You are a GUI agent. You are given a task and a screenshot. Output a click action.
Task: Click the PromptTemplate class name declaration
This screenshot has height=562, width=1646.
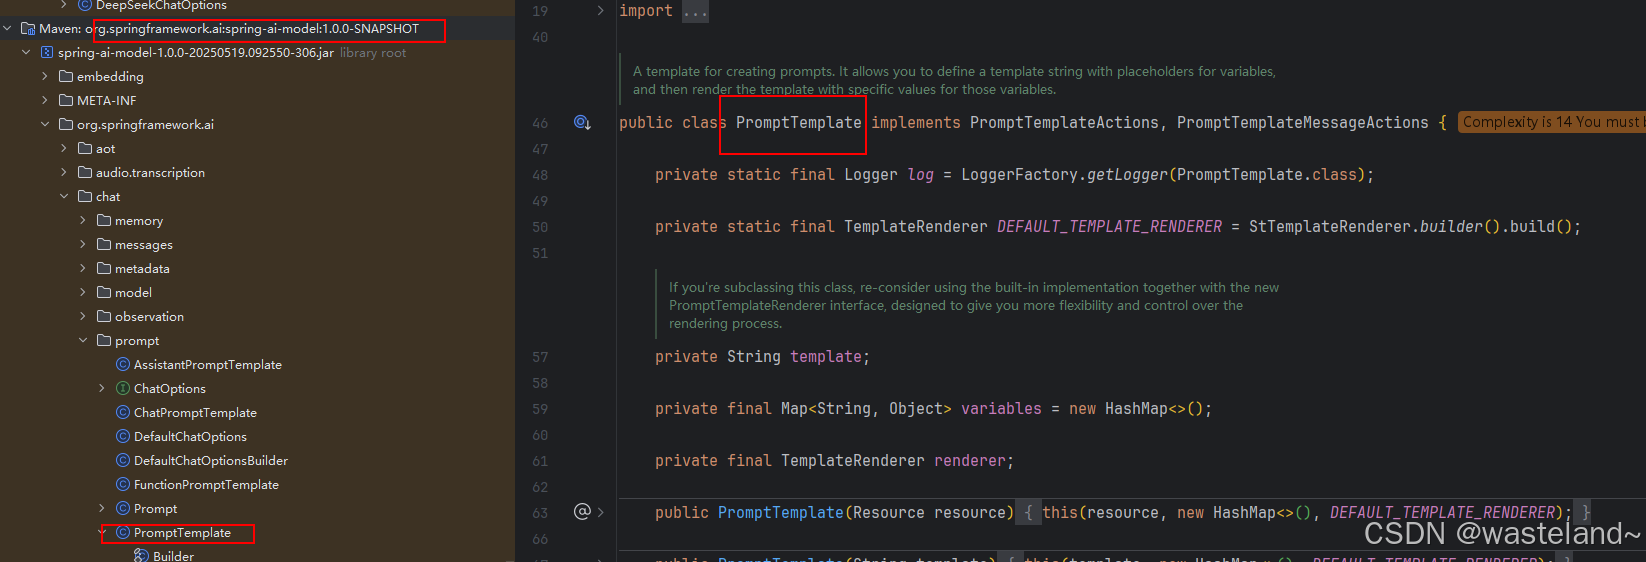coord(798,122)
